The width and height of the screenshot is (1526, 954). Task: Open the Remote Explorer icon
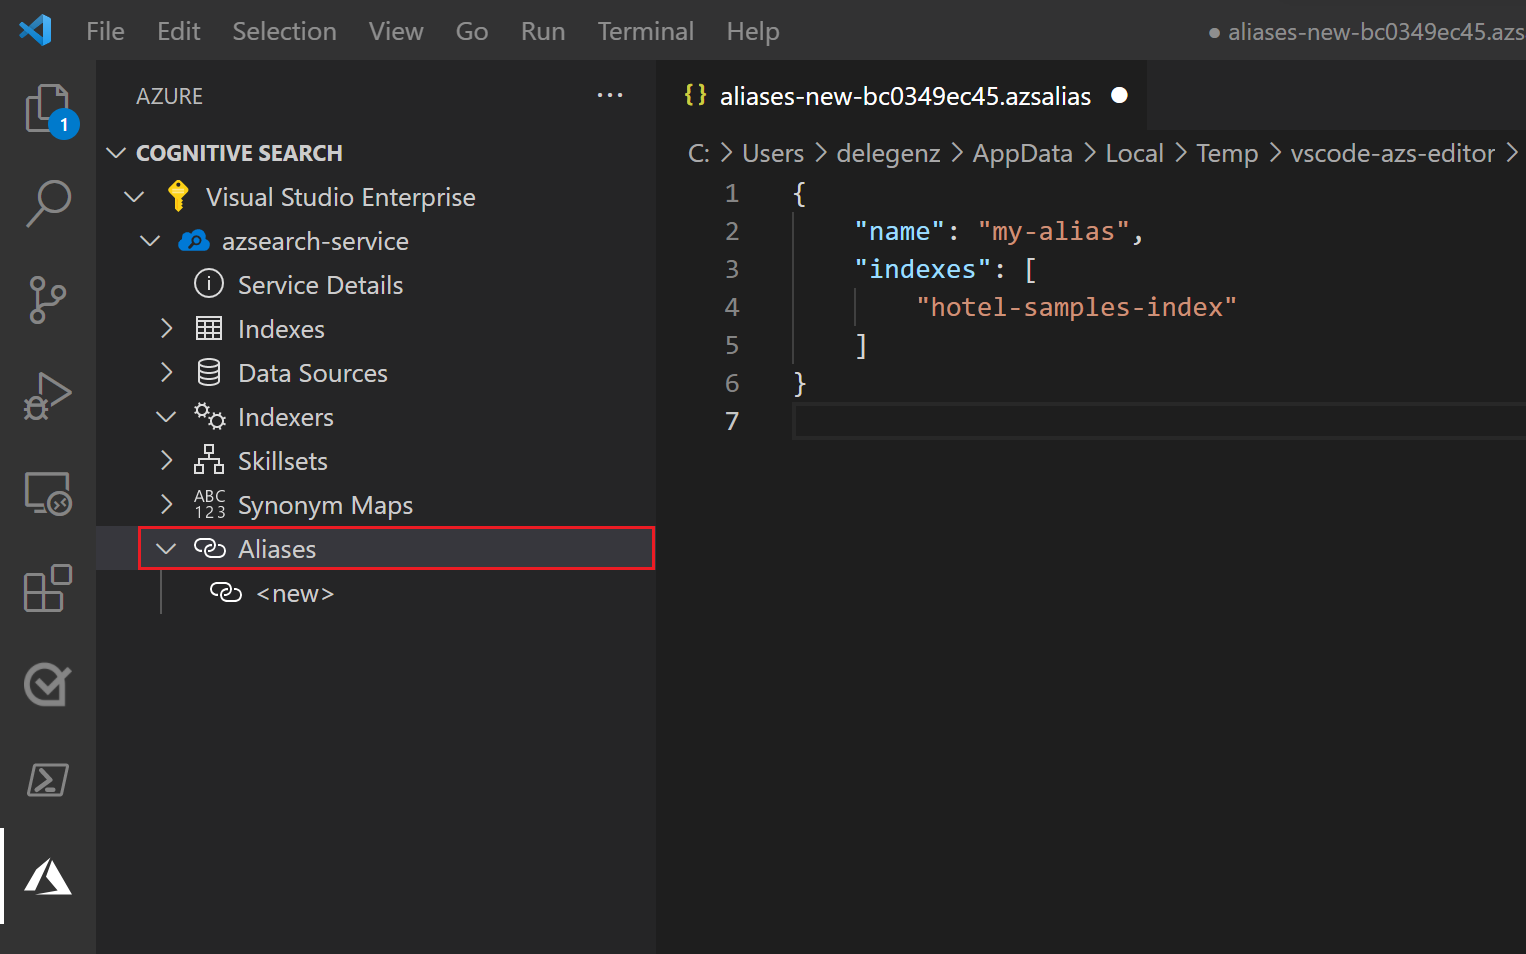tap(47, 492)
